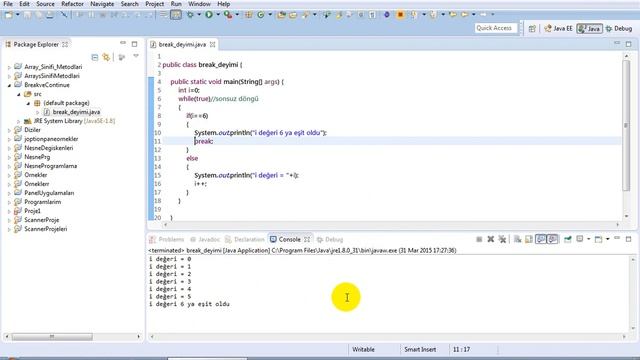Minimize the Package Explorer view
640x360 pixels.
[123, 43]
